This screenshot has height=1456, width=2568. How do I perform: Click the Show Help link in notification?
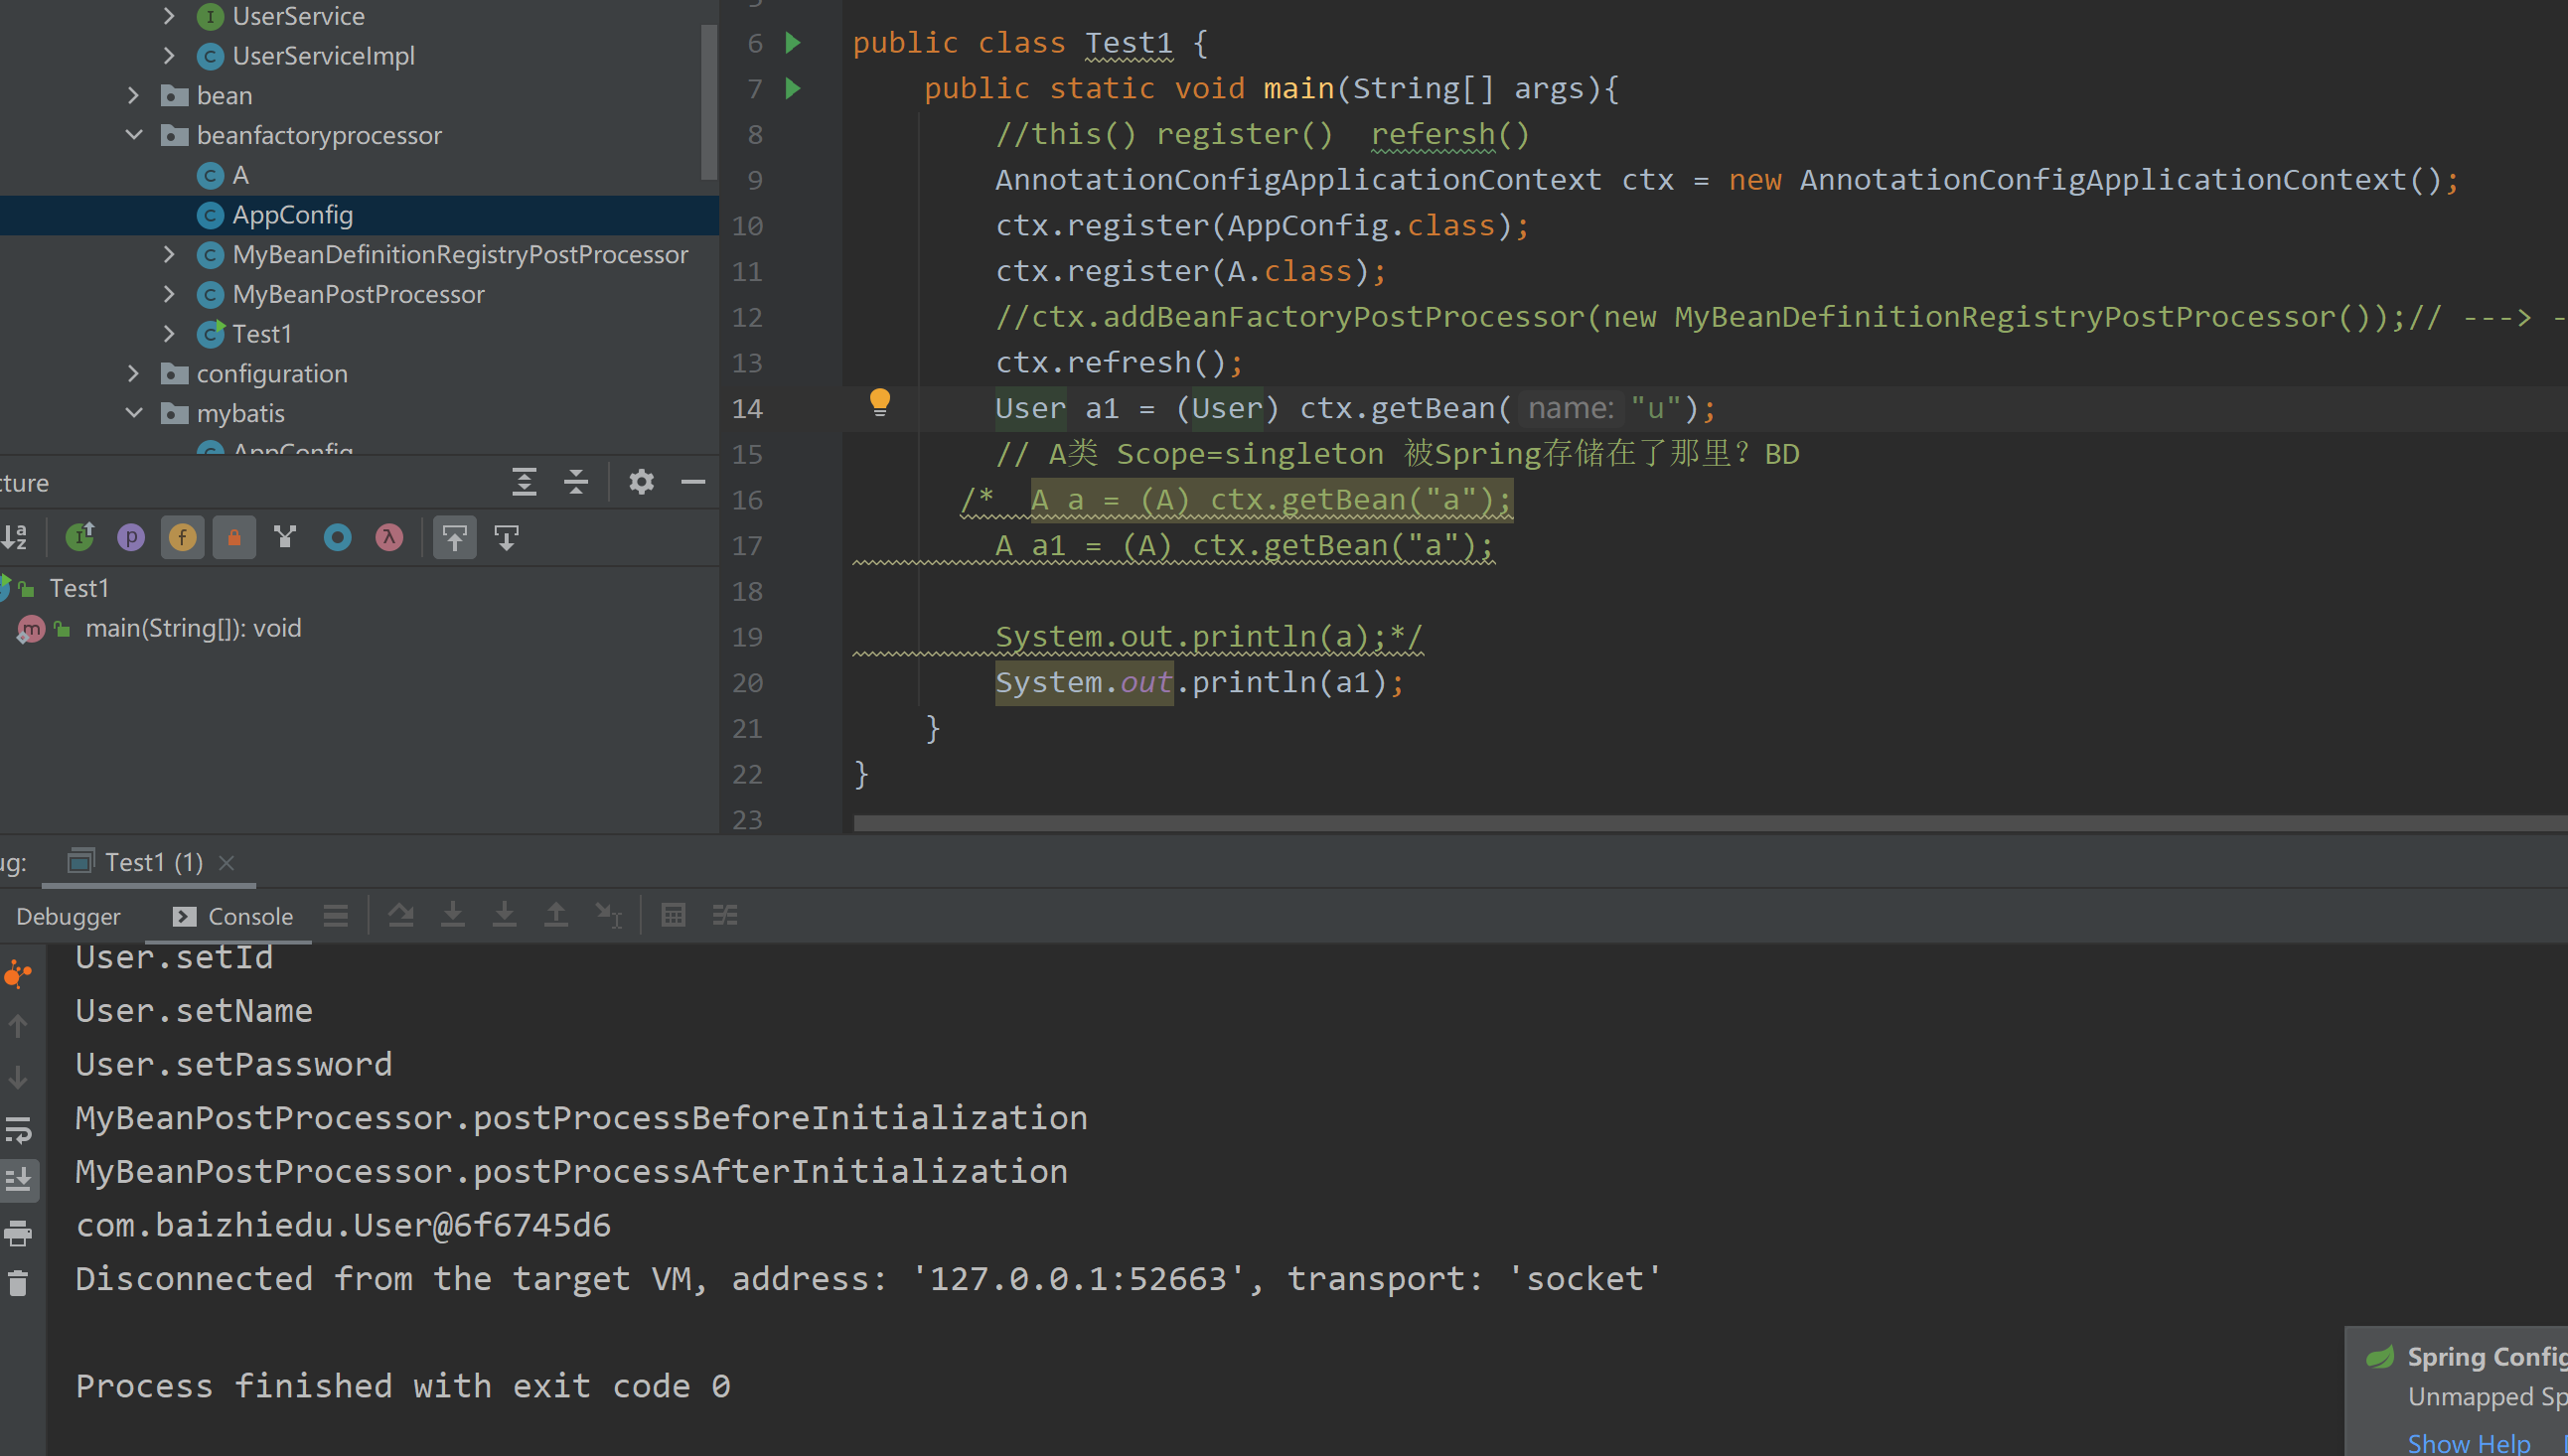tap(2468, 1442)
